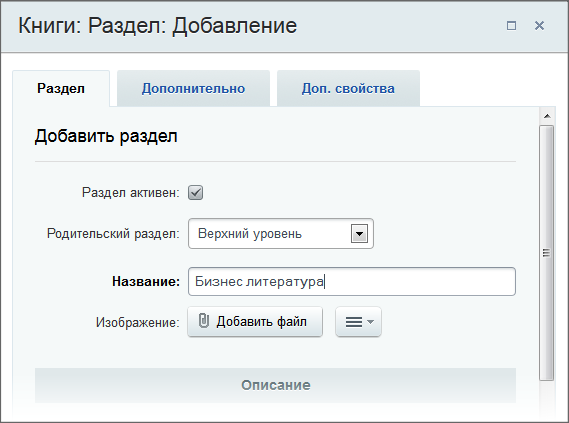Close the Добавление dialog with the X icon

pos(539,26)
